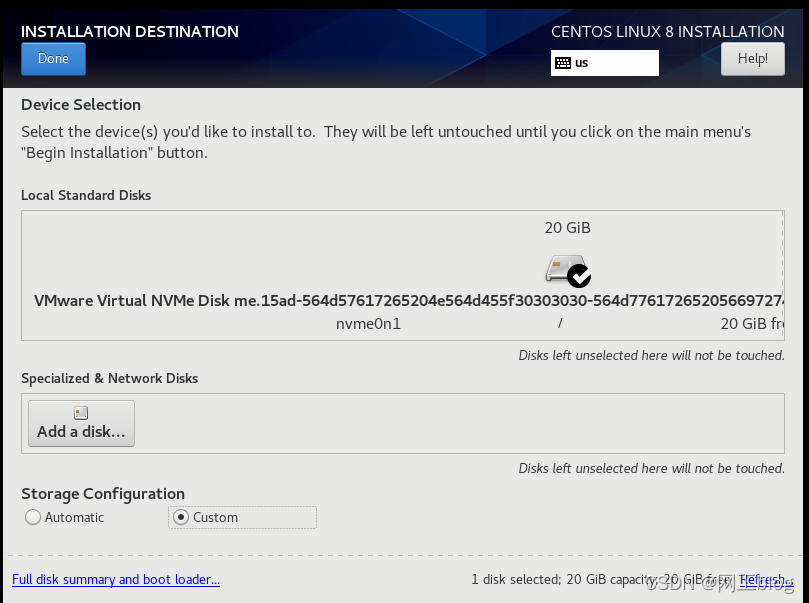The height and width of the screenshot is (603, 809).
Task: Open Full disk summary and boot loader link
Action: pos(116,579)
